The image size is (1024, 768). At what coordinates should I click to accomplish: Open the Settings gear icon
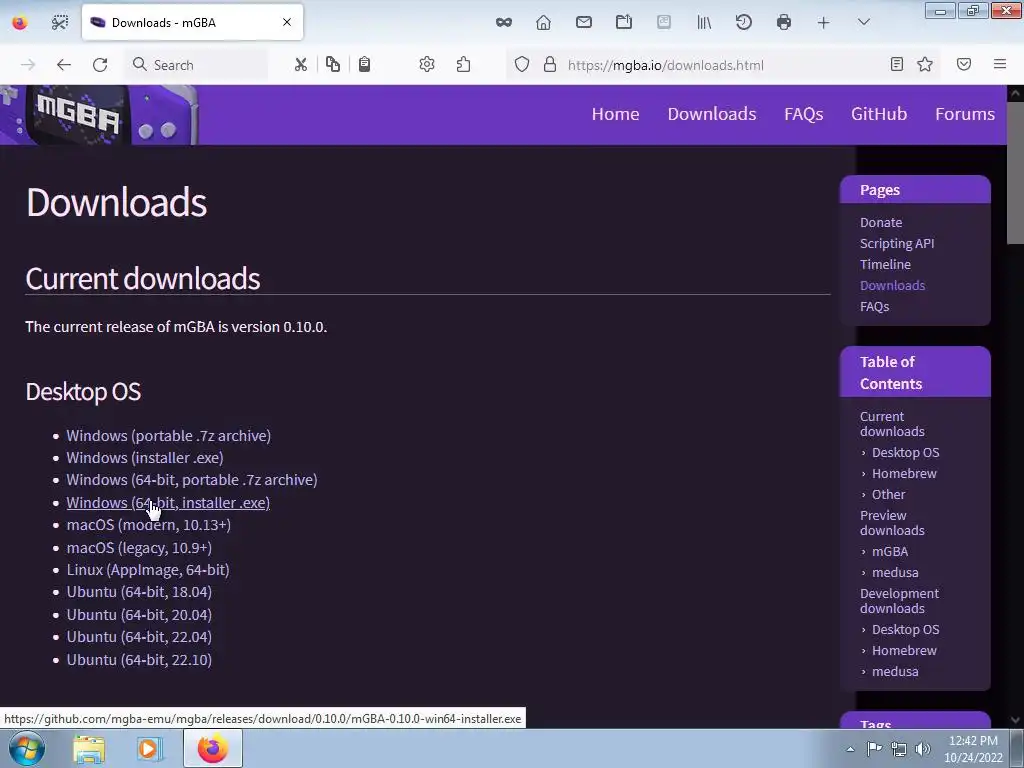(x=427, y=65)
